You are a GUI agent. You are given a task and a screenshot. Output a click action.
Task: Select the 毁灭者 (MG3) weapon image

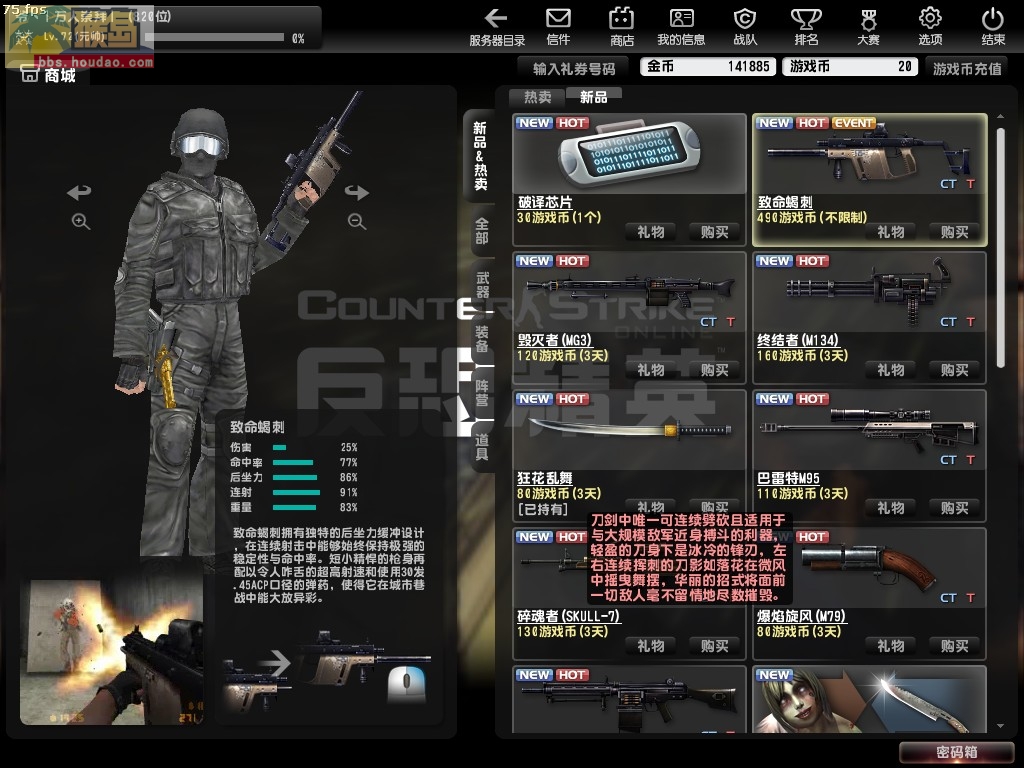(x=630, y=293)
